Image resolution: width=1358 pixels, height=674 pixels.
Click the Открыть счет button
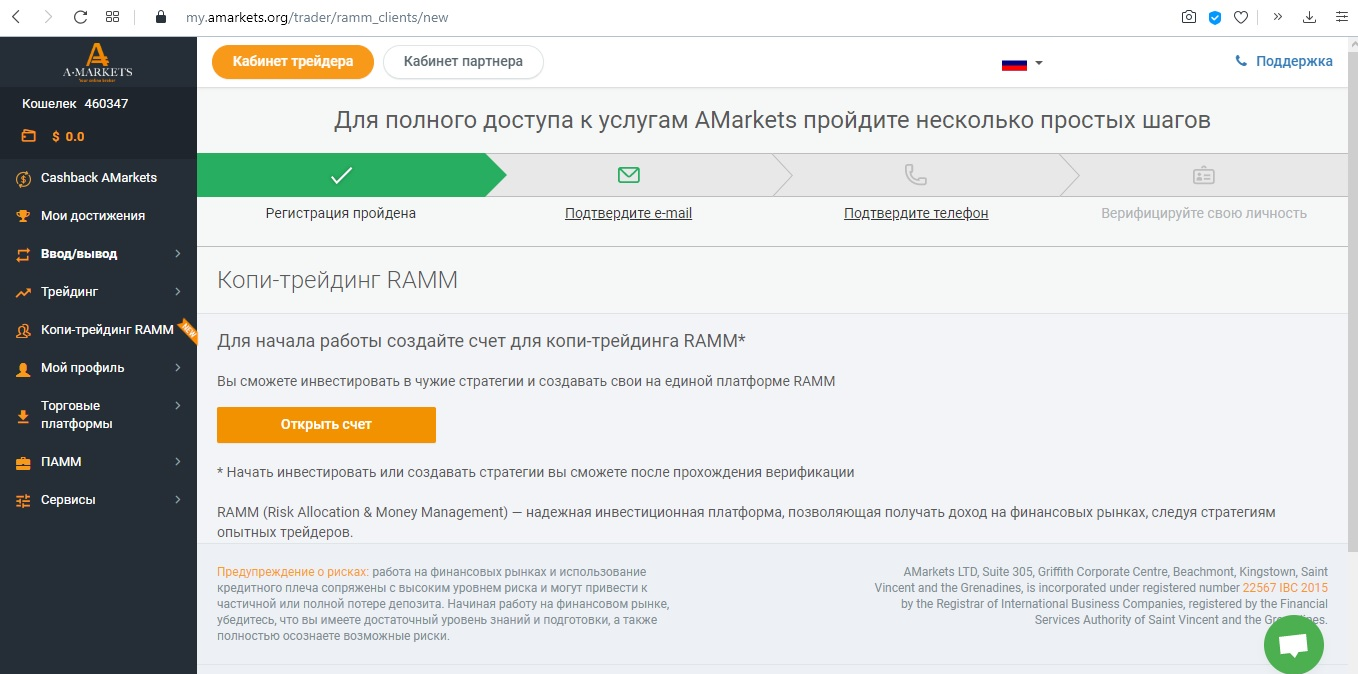point(326,425)
